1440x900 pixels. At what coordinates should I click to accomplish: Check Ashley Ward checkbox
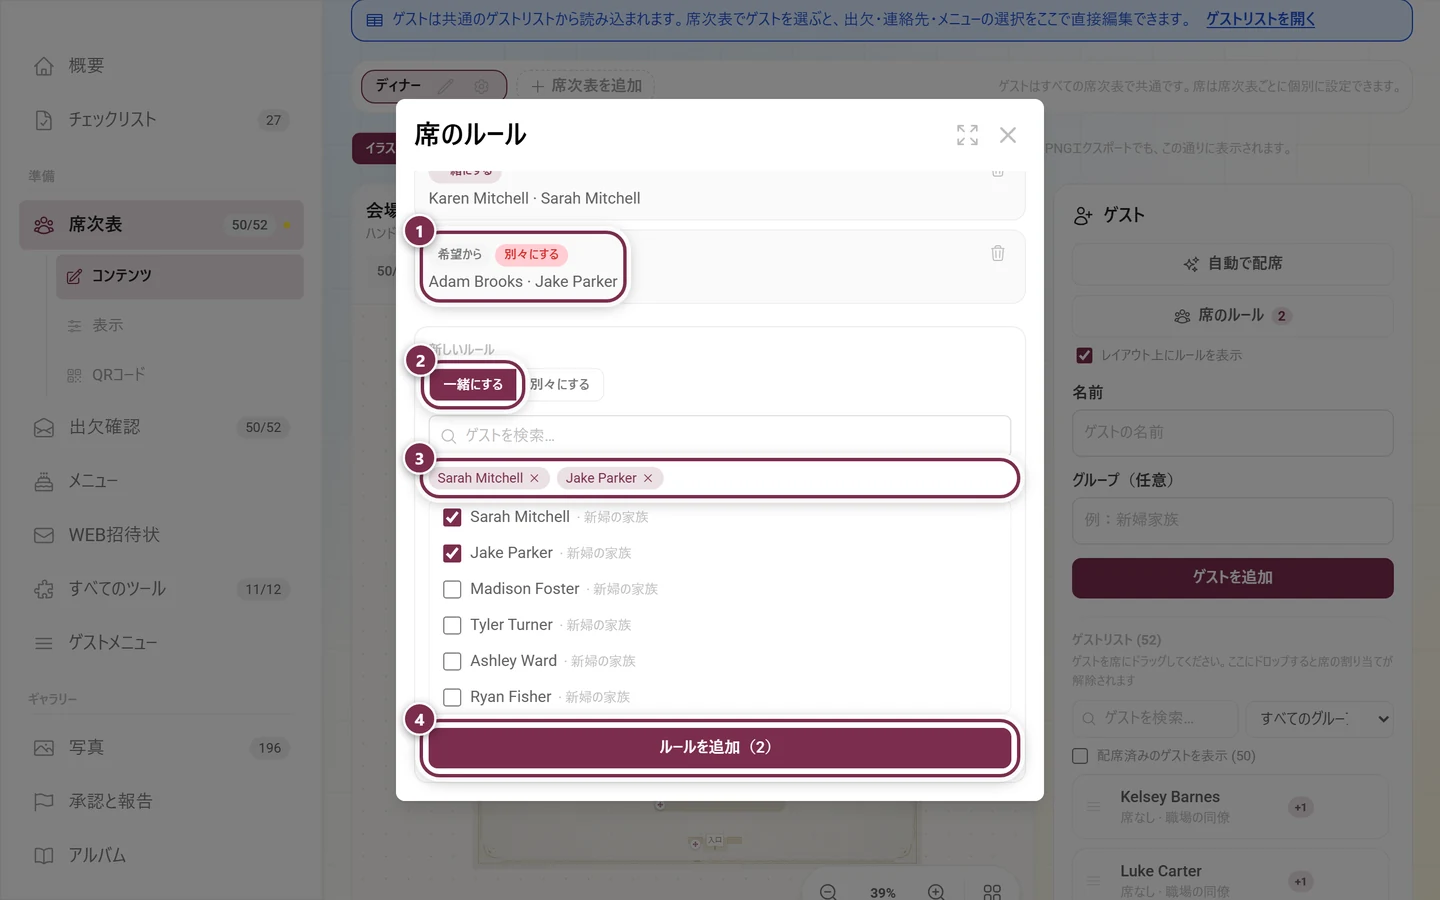pos(452,661)
